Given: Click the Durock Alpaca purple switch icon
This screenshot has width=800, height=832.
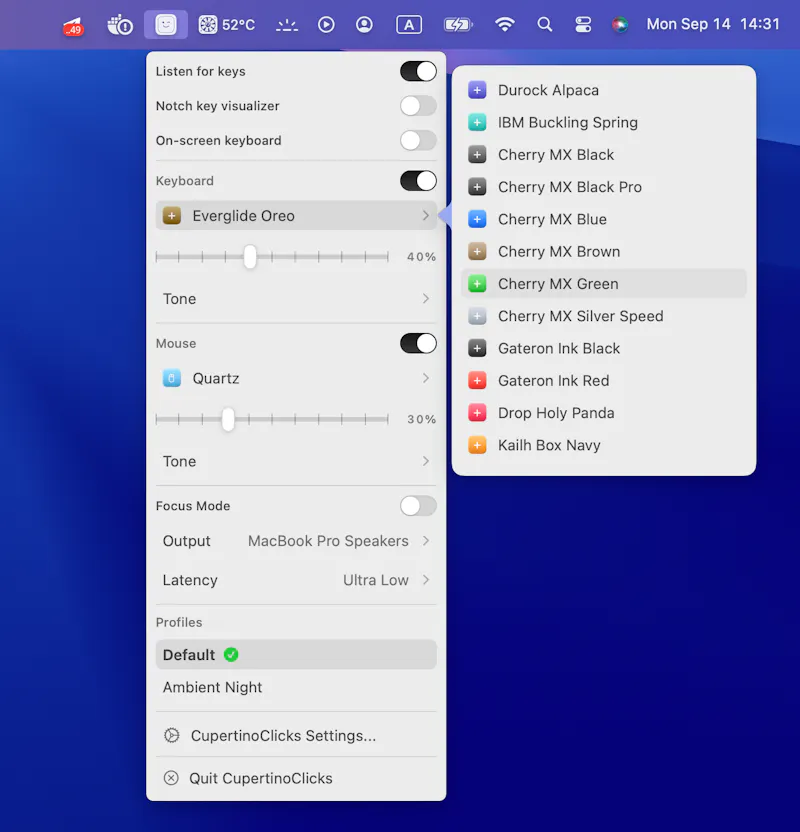Looking at the screenshot, I should [x=477, y=90].
